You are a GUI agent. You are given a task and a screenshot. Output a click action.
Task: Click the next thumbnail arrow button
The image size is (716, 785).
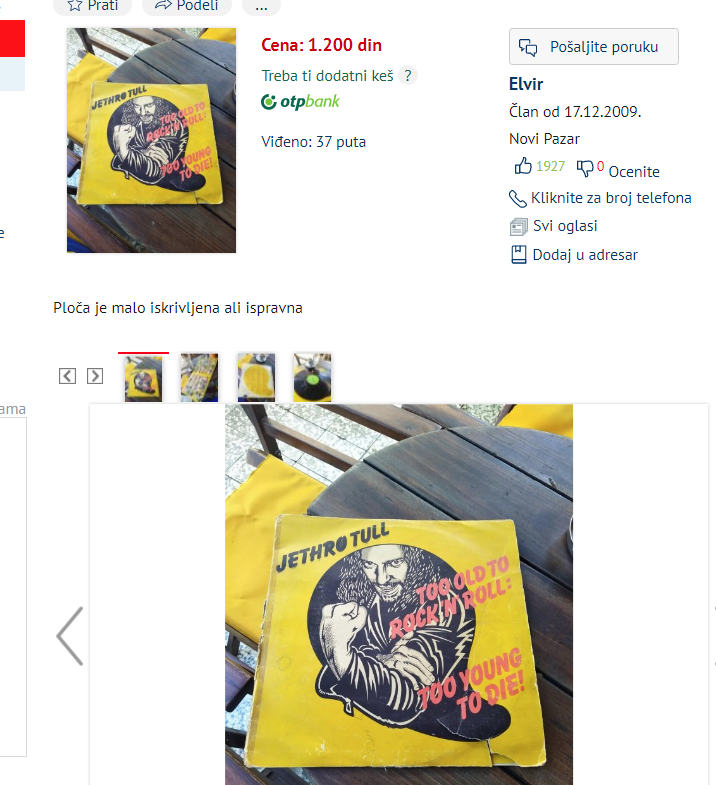(95, 376)
